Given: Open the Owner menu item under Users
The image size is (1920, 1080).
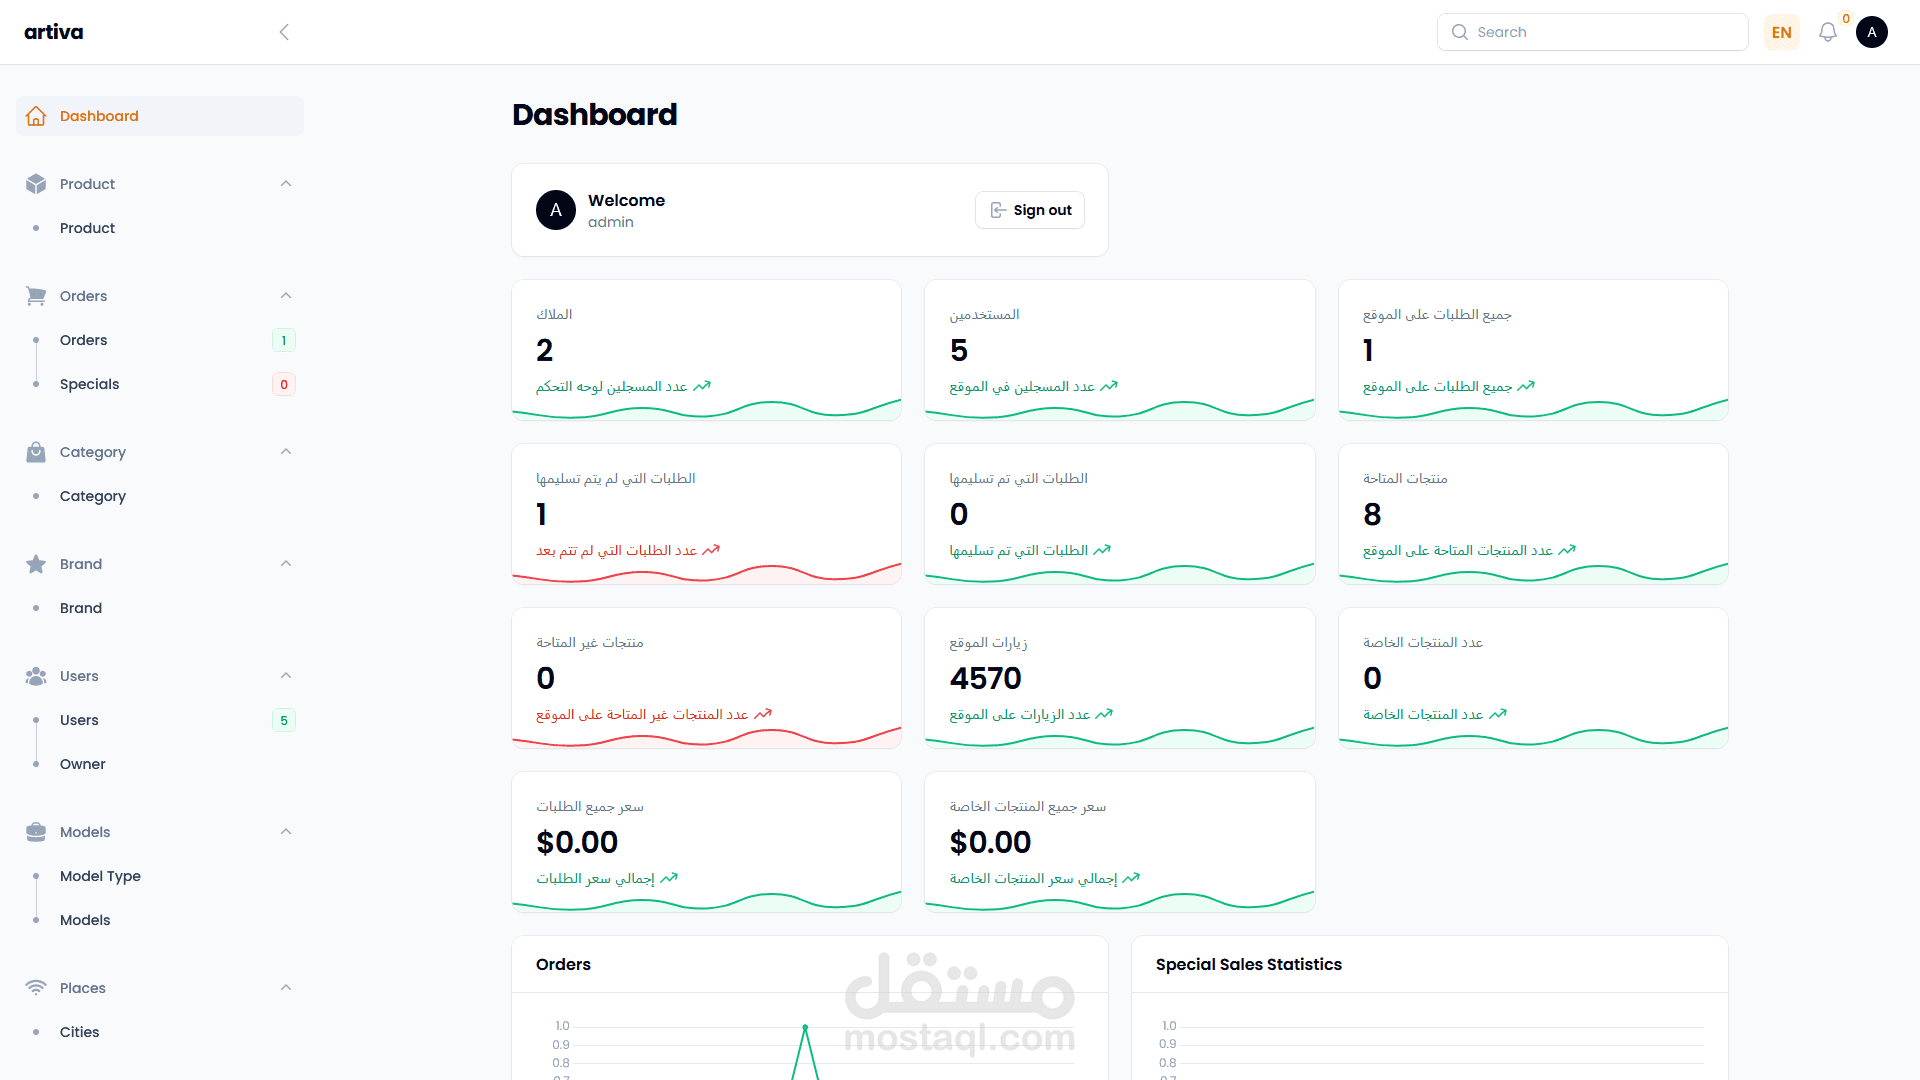Looking at the screenshot, I should point(82,764).
